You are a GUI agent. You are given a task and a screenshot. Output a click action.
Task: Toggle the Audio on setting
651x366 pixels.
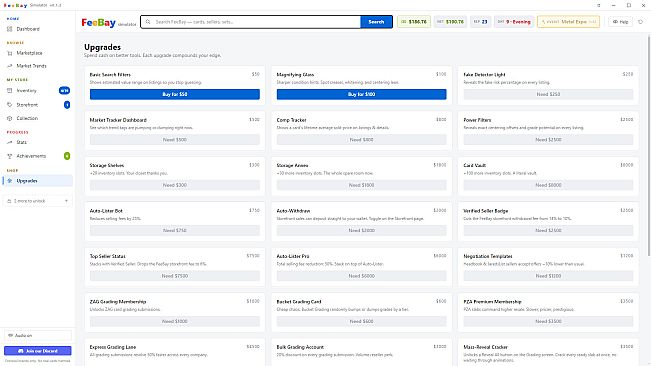pos(38,335)
